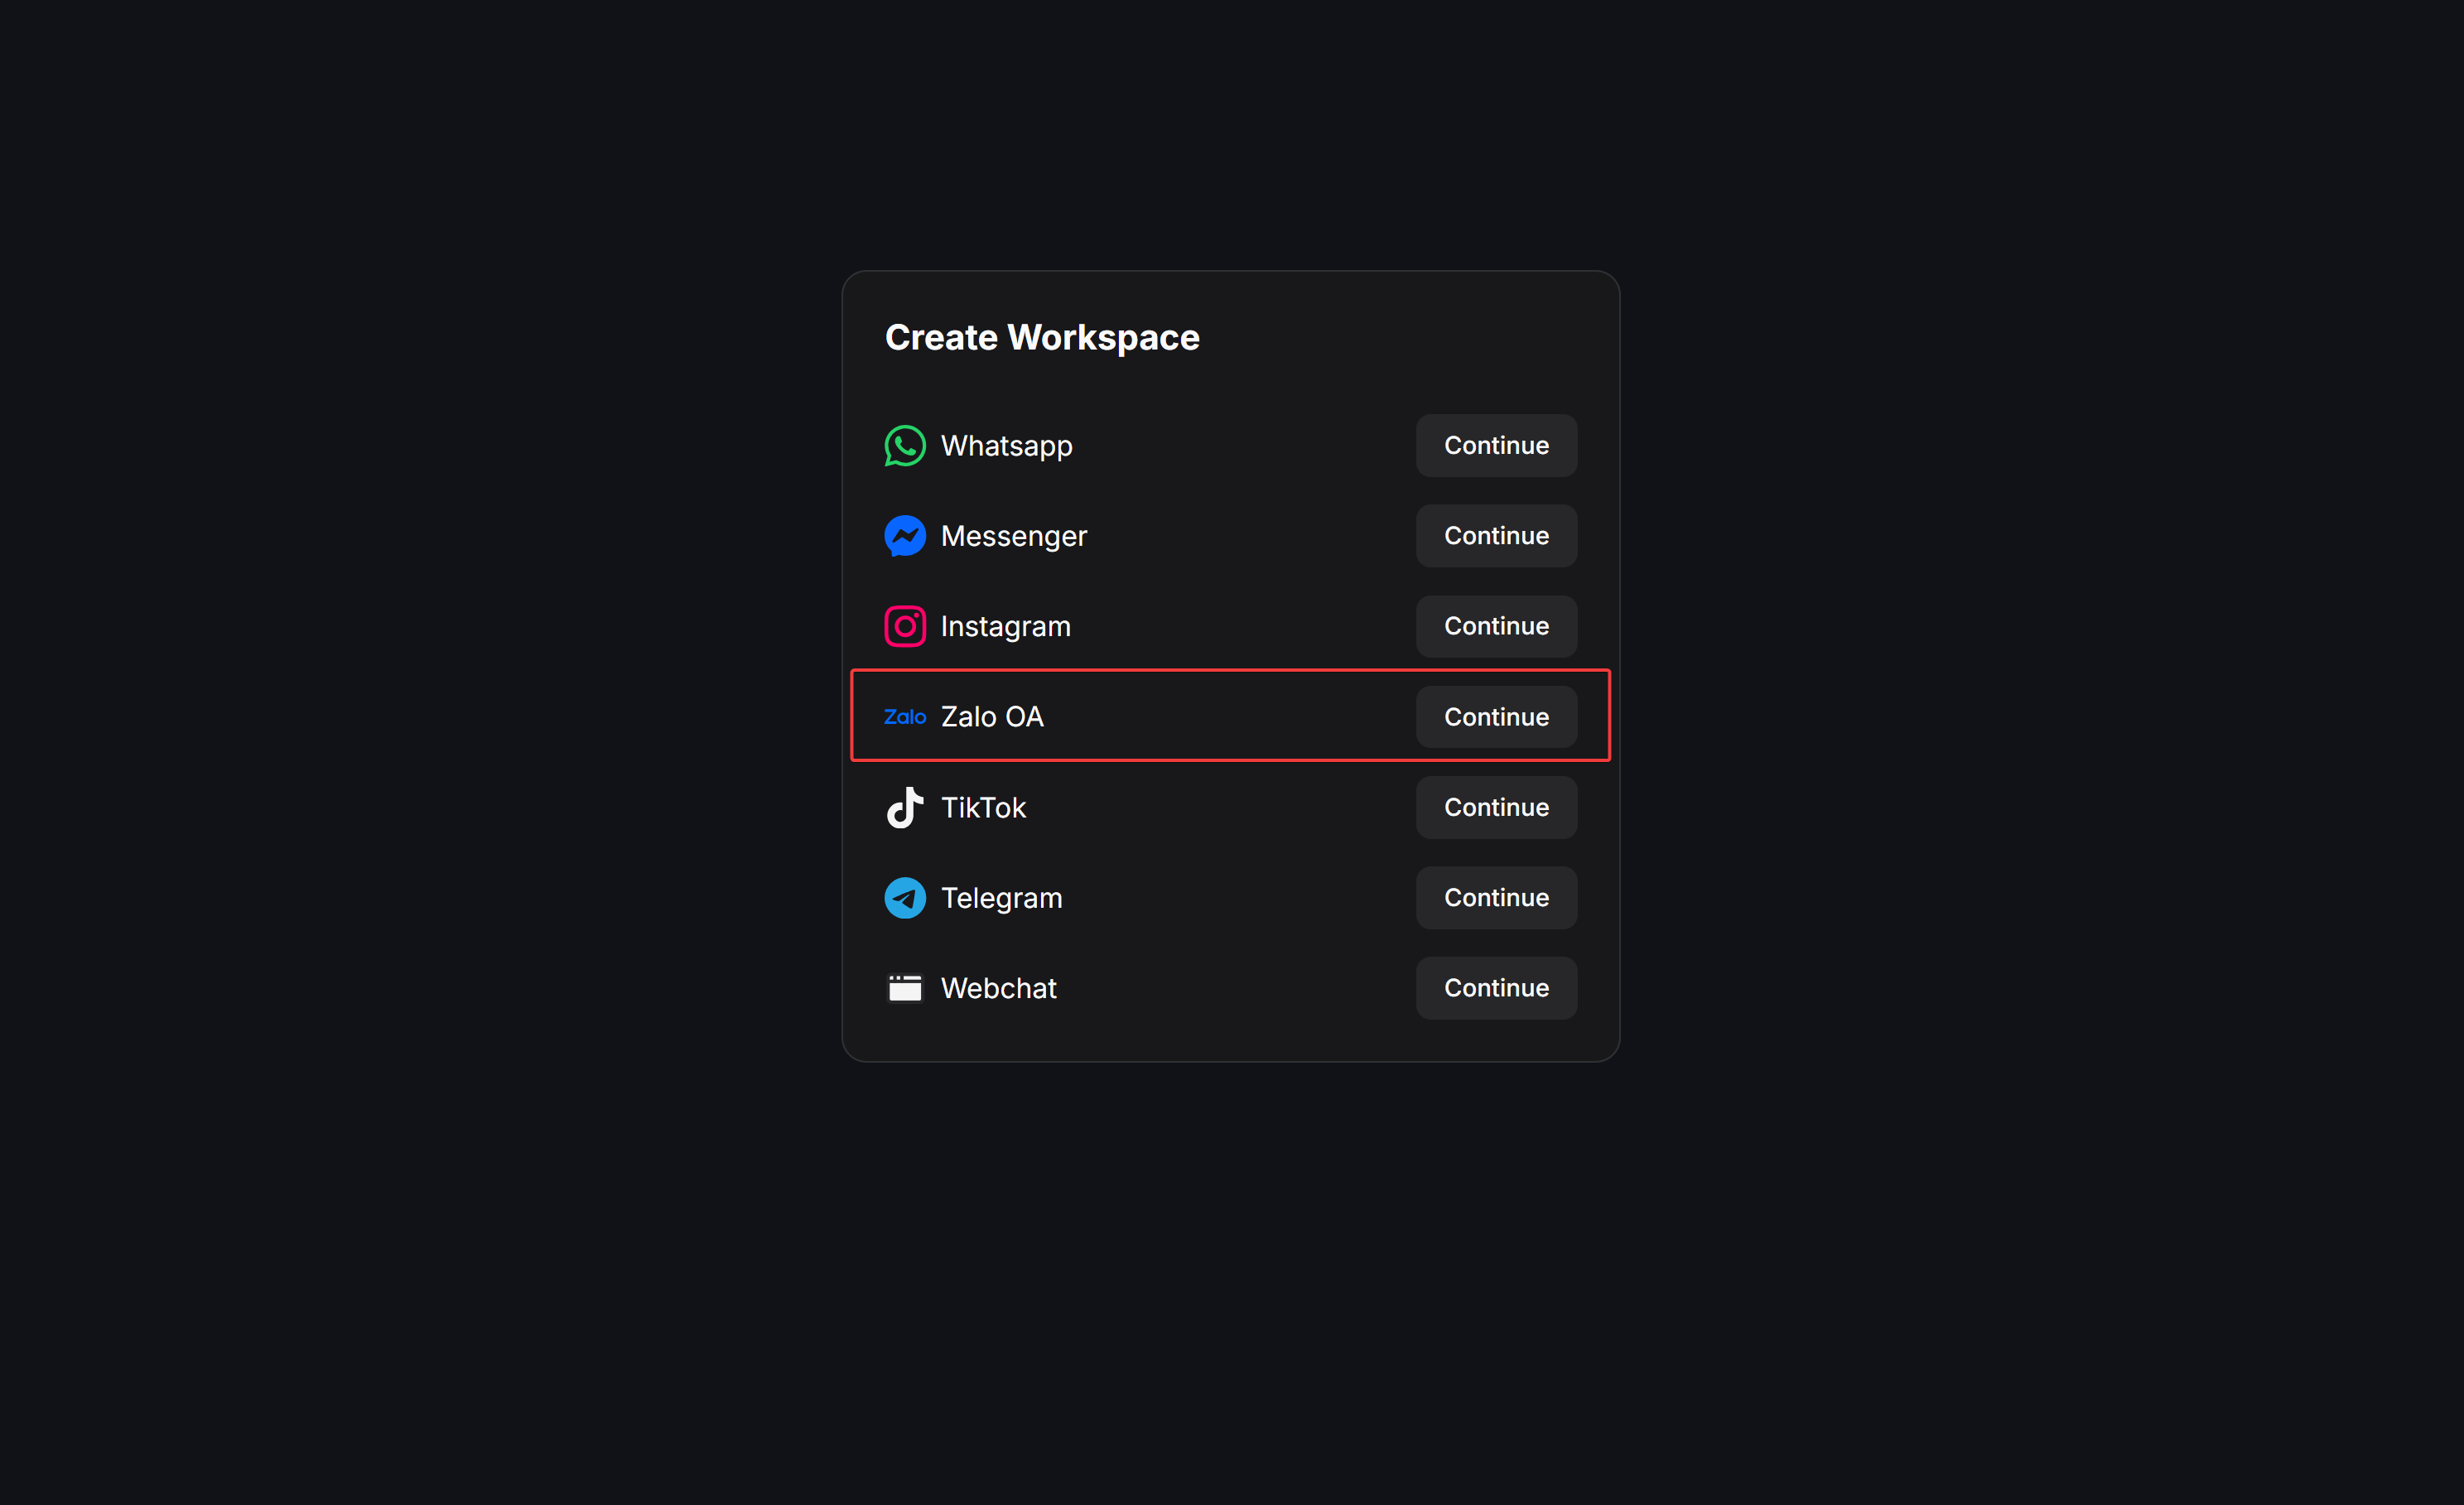Click the Instagram logo icon
Image resolution: width=2464 pixels, height=1505 pixels.
905,627
